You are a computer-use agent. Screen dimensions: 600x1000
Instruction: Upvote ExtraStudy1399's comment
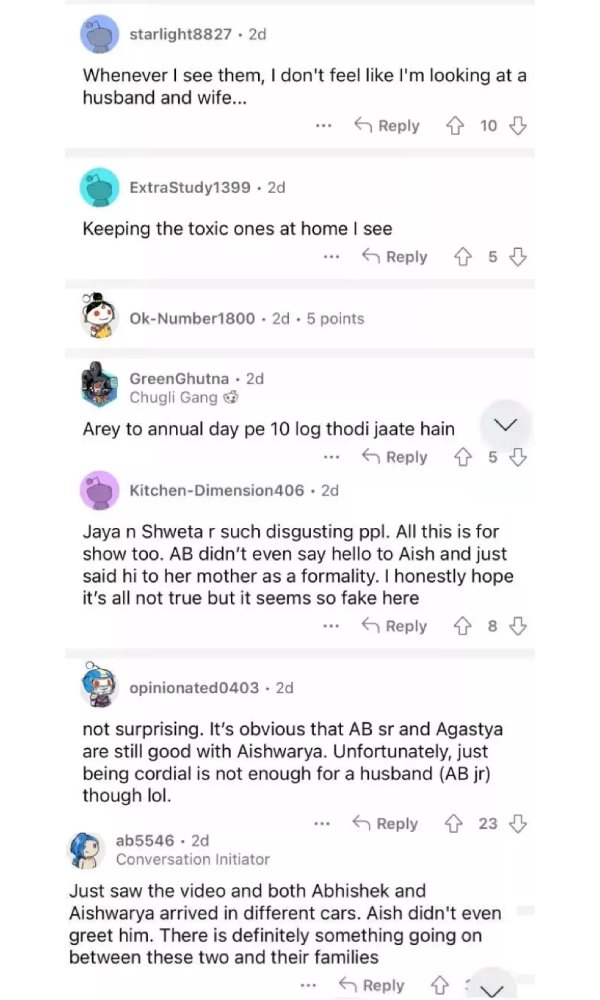463,257
